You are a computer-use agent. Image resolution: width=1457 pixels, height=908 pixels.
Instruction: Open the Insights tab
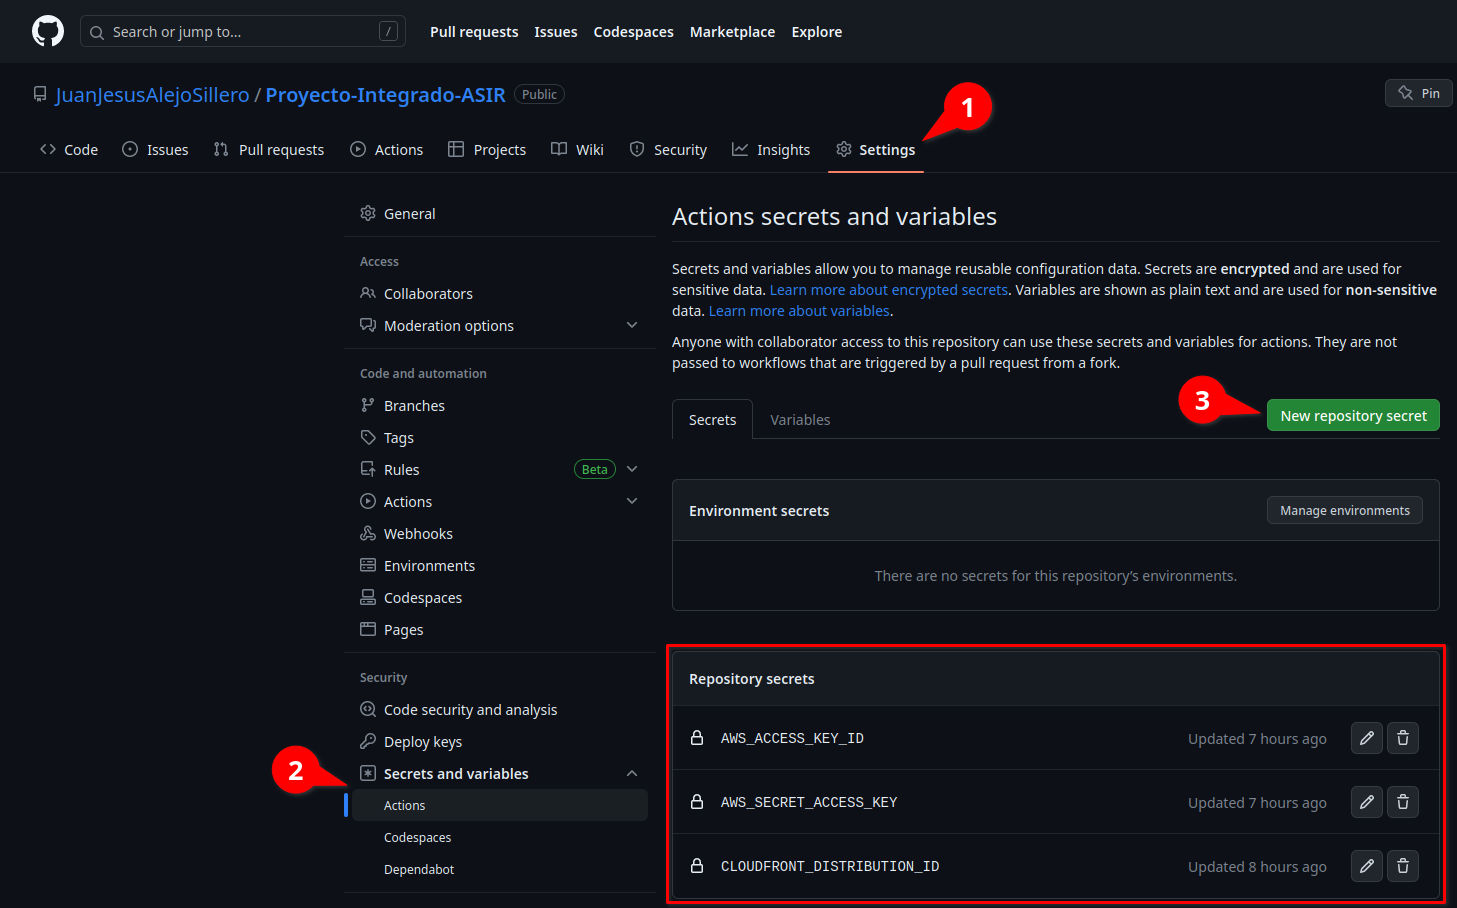(x=771, y=149)
